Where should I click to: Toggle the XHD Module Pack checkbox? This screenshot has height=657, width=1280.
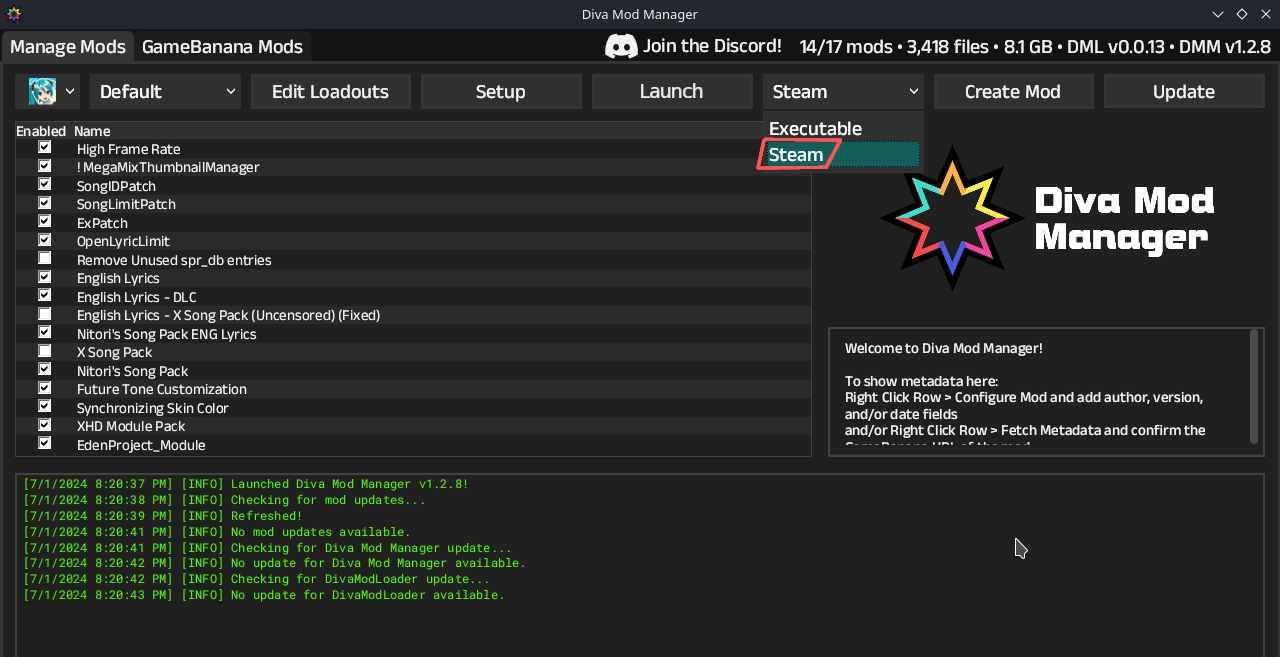45,424
